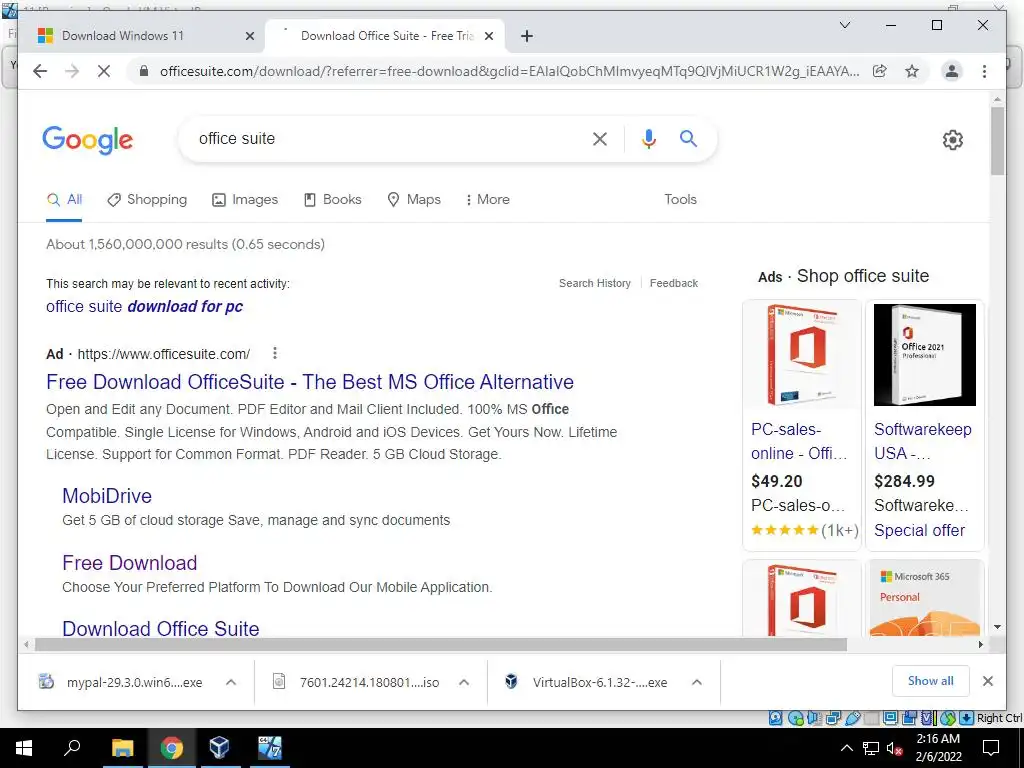The image size is (1024, 768).
Task: Open VirtualBox from the taskbar
Action: point(220,748)
